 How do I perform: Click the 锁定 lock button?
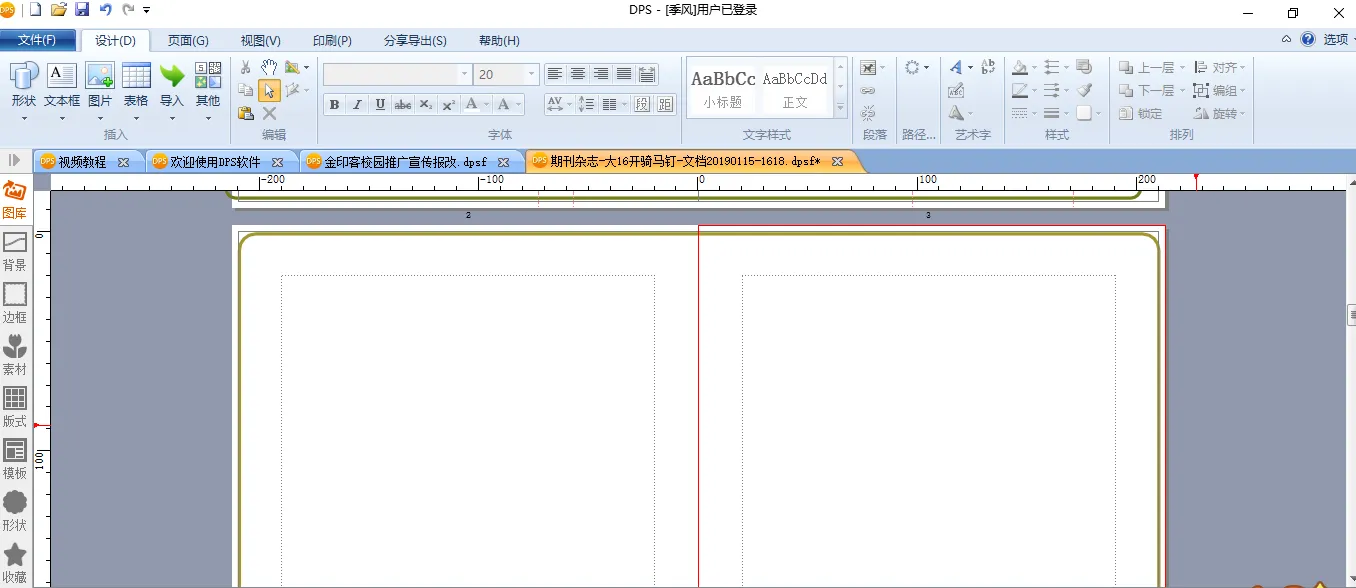coord(1141,114)
